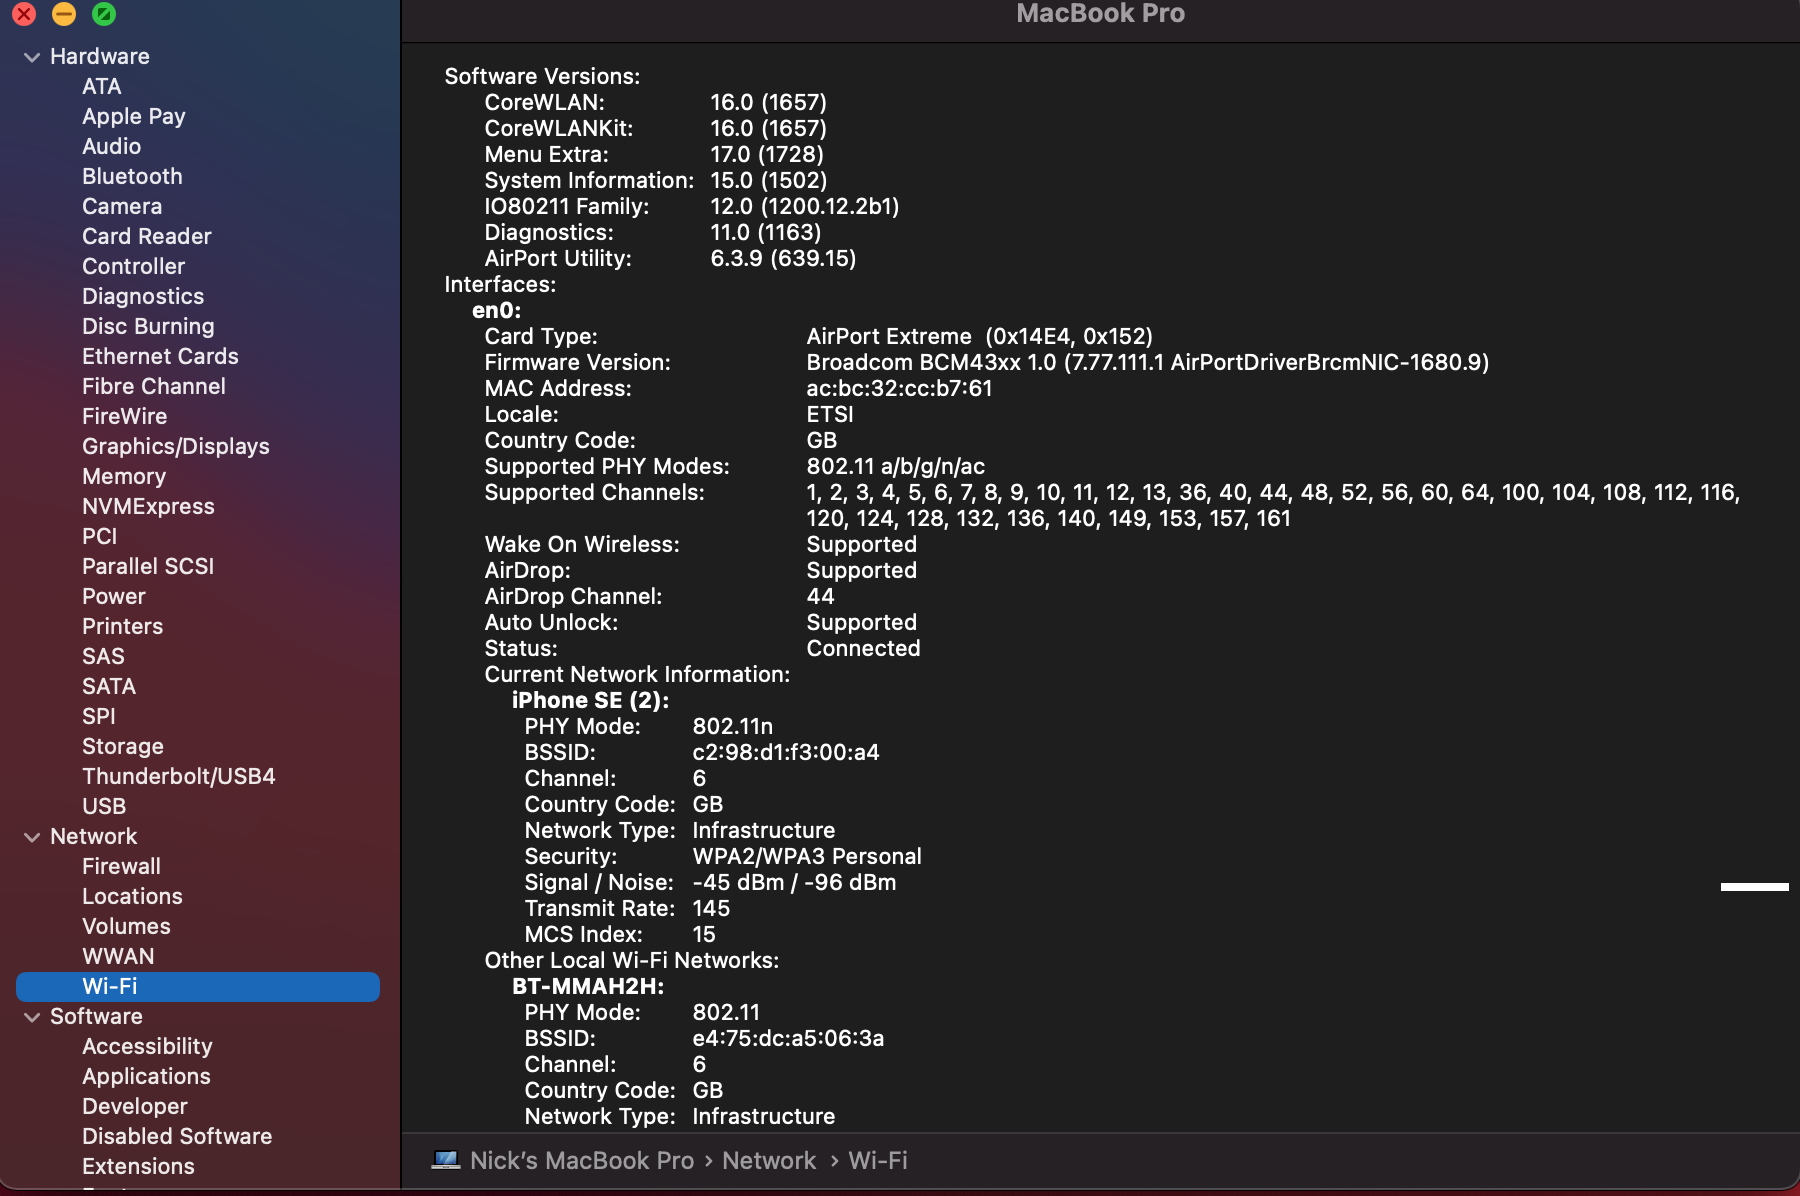Show Ethernet Cards information

point(160,357)
